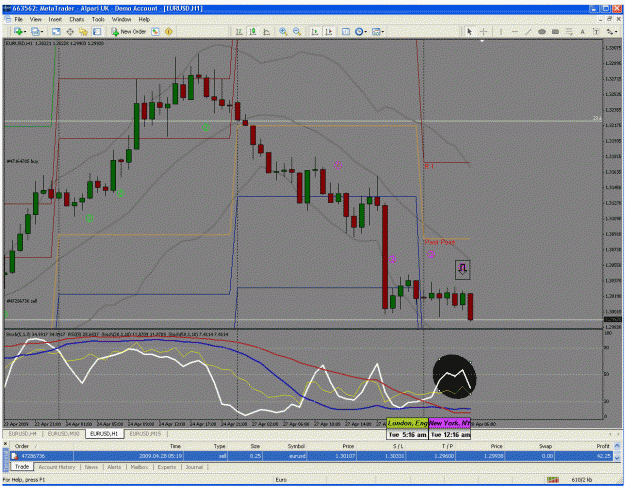Click the Templates icon
The image size is (625, 486).
point(376,31)
